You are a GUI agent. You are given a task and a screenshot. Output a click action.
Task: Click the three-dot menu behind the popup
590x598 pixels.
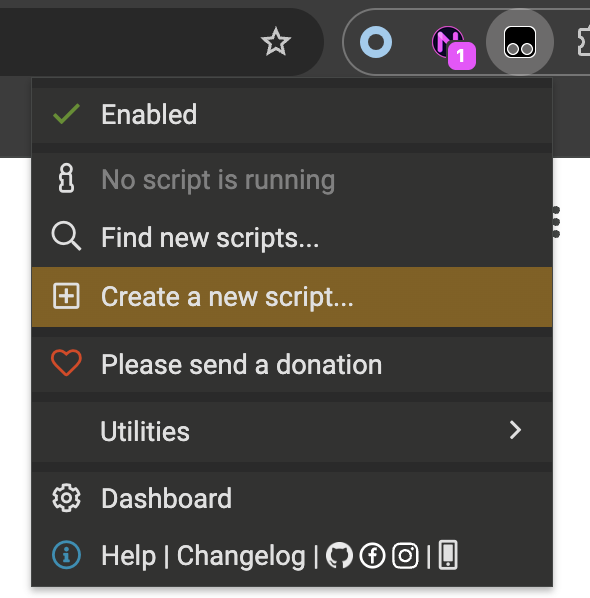pyautogui.click(x=556, y=222)
